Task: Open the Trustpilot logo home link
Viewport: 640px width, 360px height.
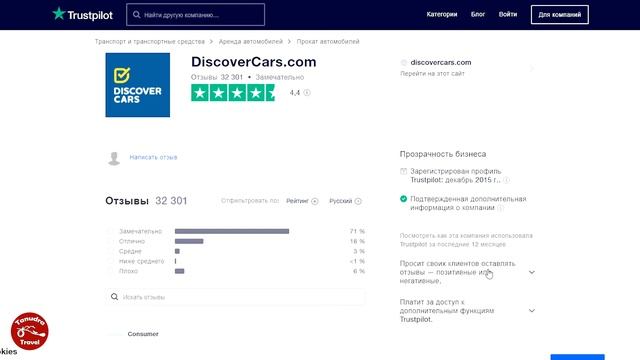Action: 82,15
